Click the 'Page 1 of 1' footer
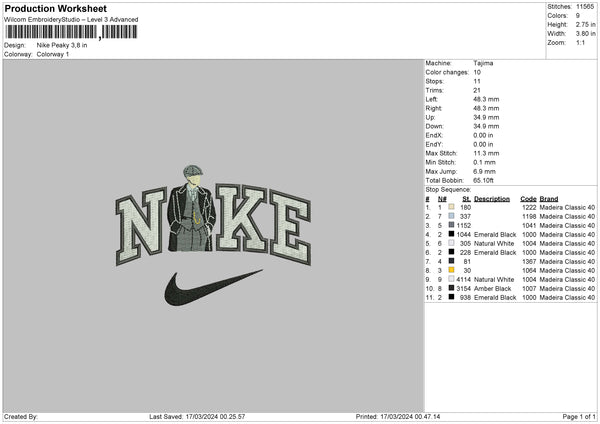 point(579,417)
